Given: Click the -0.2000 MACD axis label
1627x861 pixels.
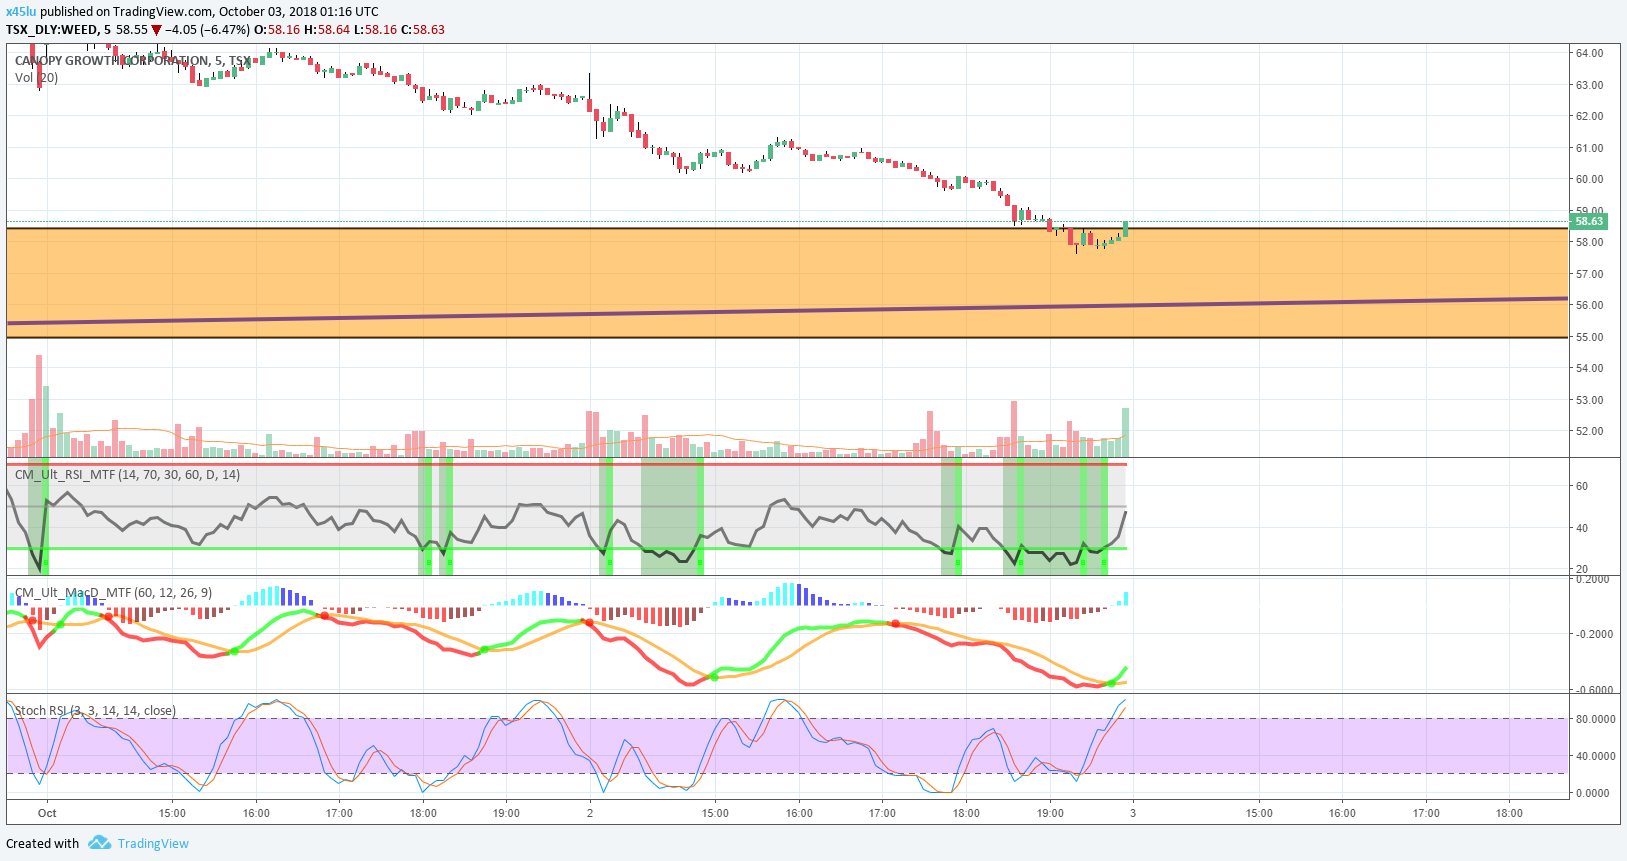Looking at the screenshot, I should [1593, 634].
